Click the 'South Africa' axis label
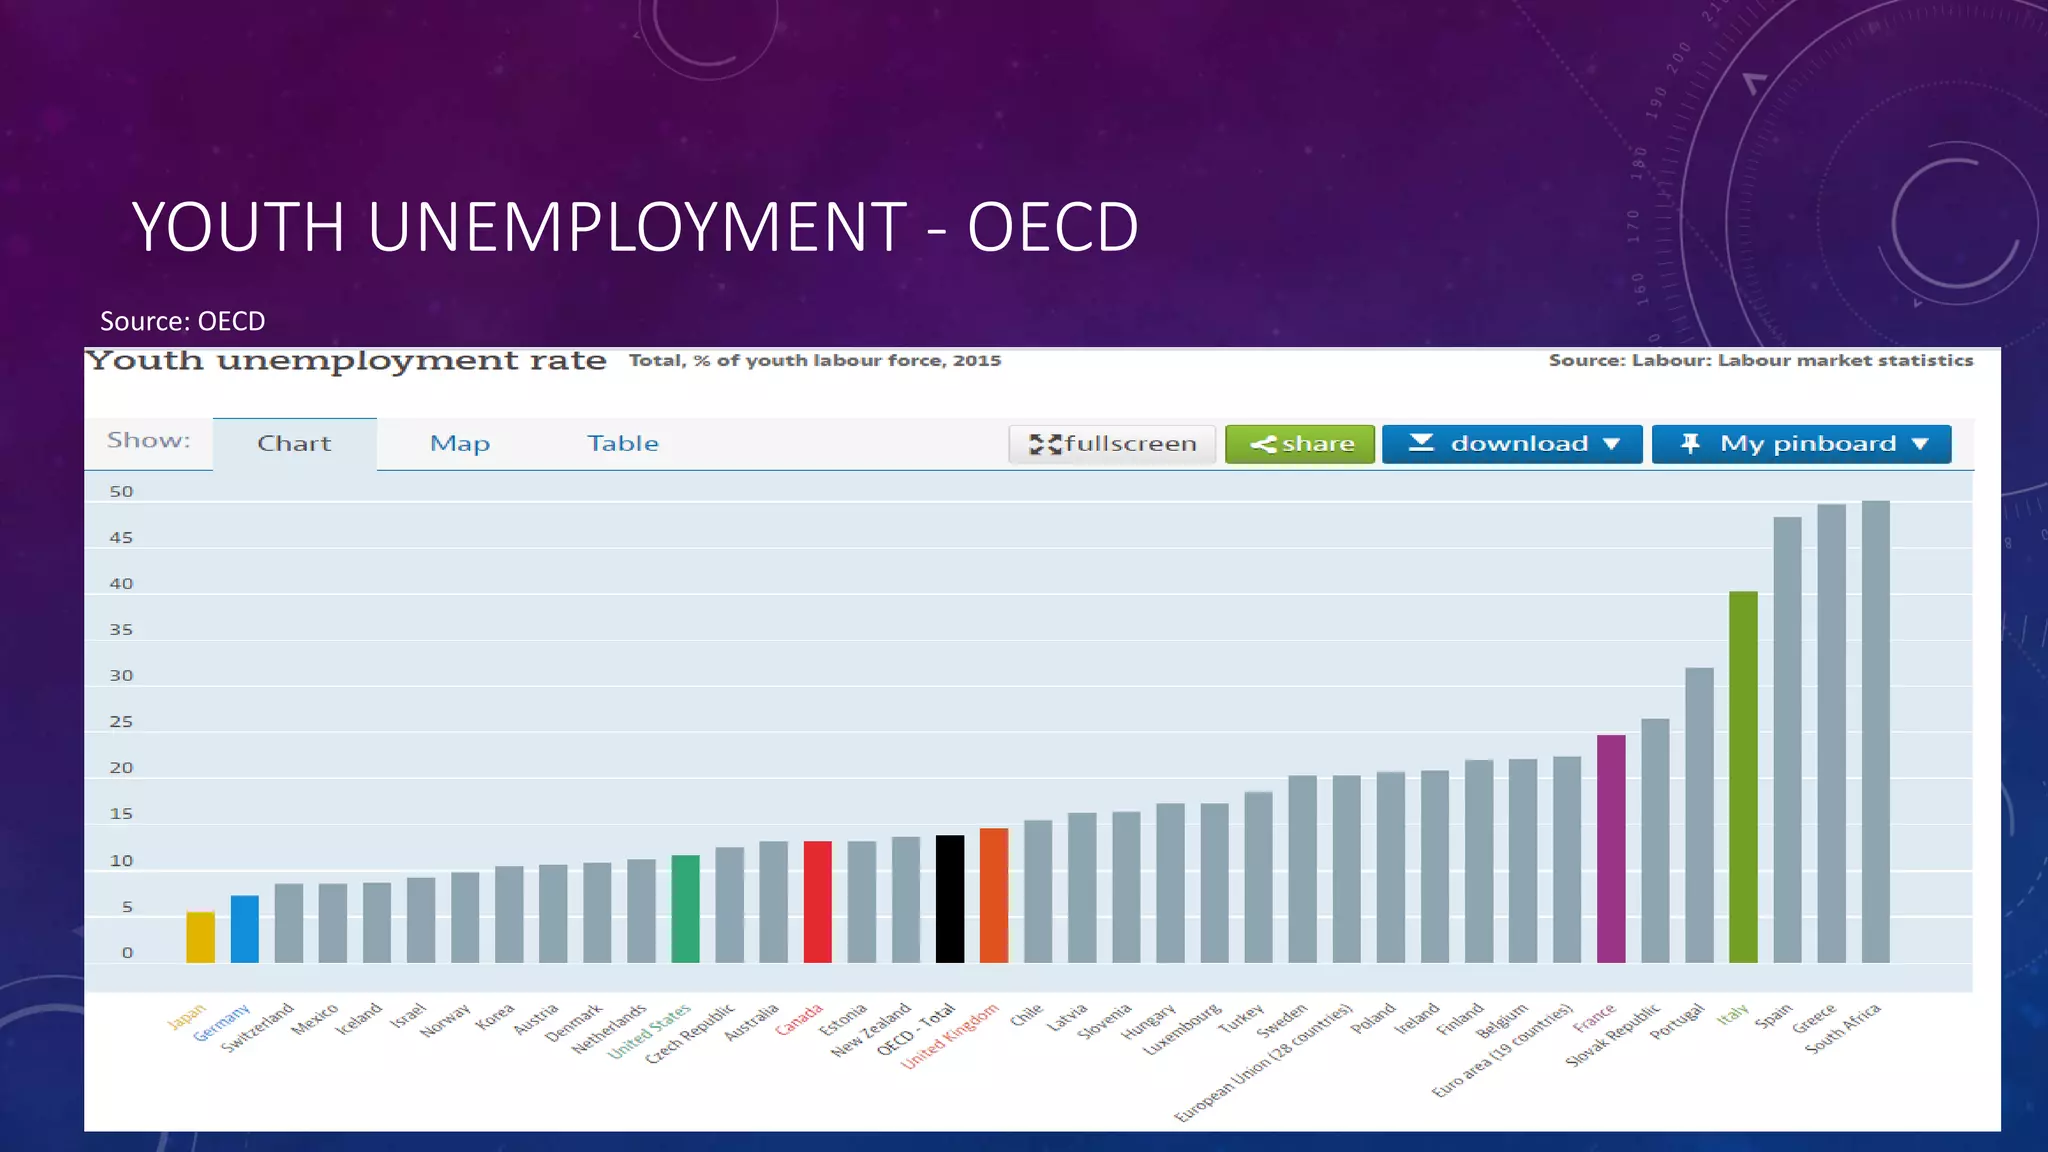This screenshot has height=1152, width=2048. pos(1843,1028)
